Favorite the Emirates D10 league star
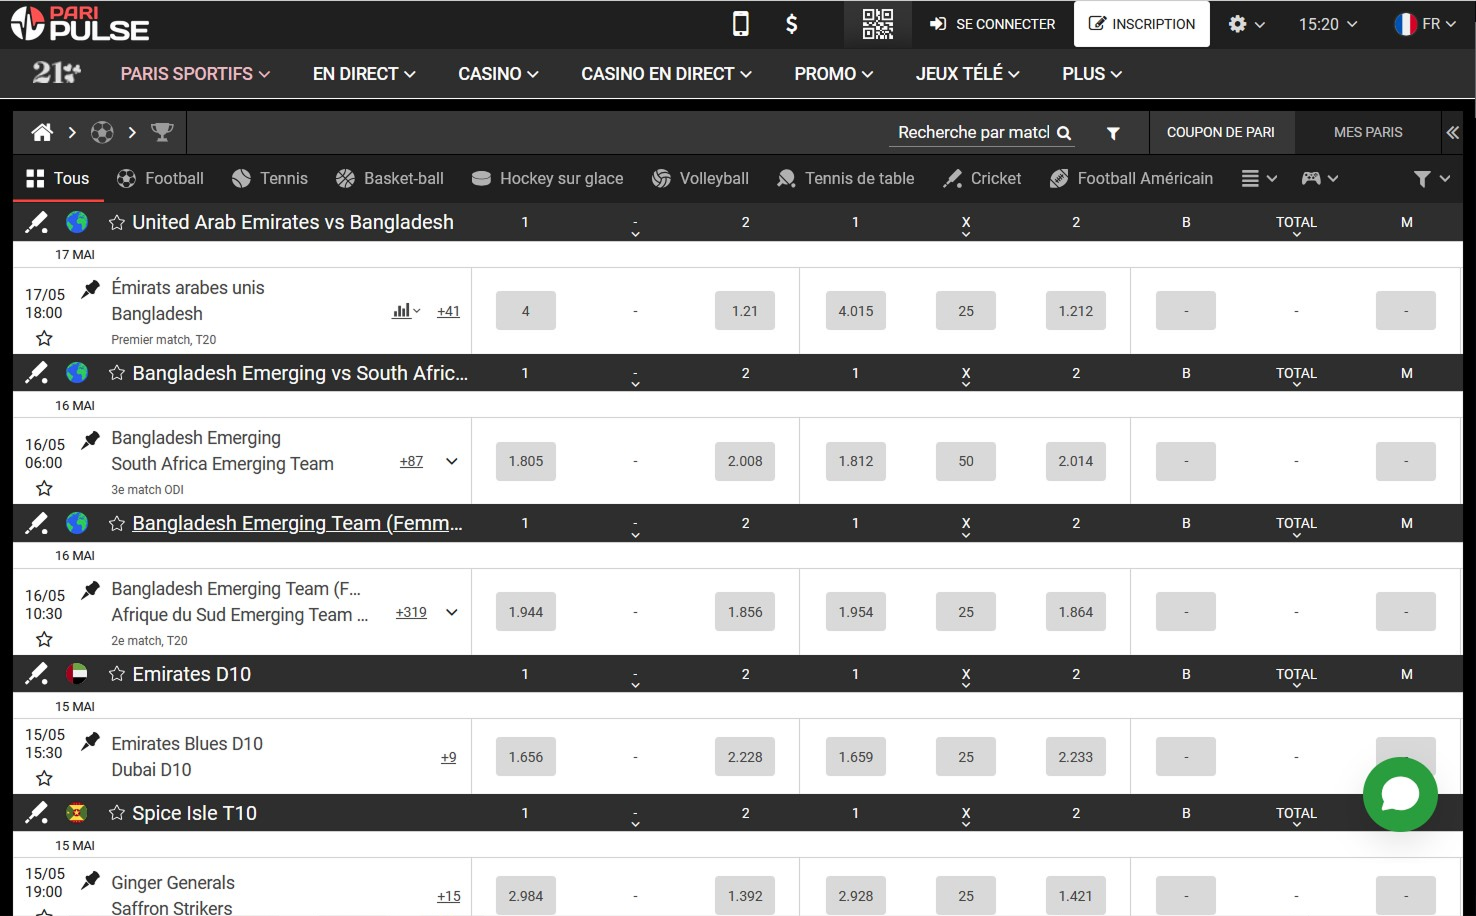 tap(117, 674)
